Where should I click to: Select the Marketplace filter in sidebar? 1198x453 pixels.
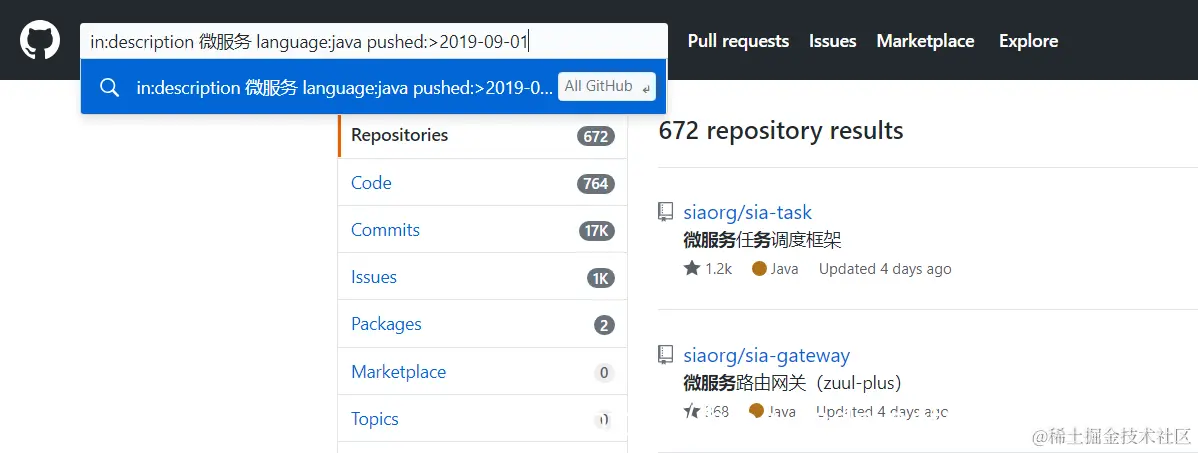[x=482, y=372]
